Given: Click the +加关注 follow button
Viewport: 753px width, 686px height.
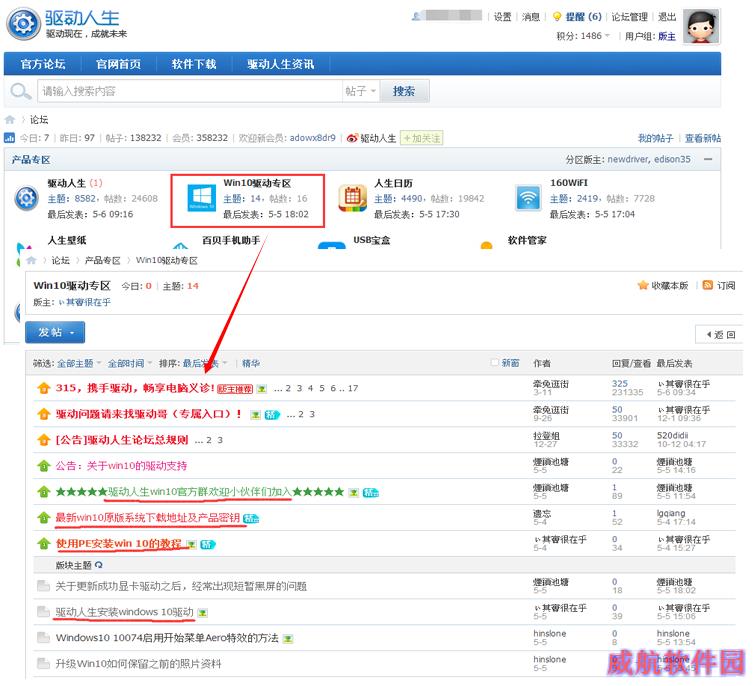Looking at the screenshot, I should [x=421, y=138].
